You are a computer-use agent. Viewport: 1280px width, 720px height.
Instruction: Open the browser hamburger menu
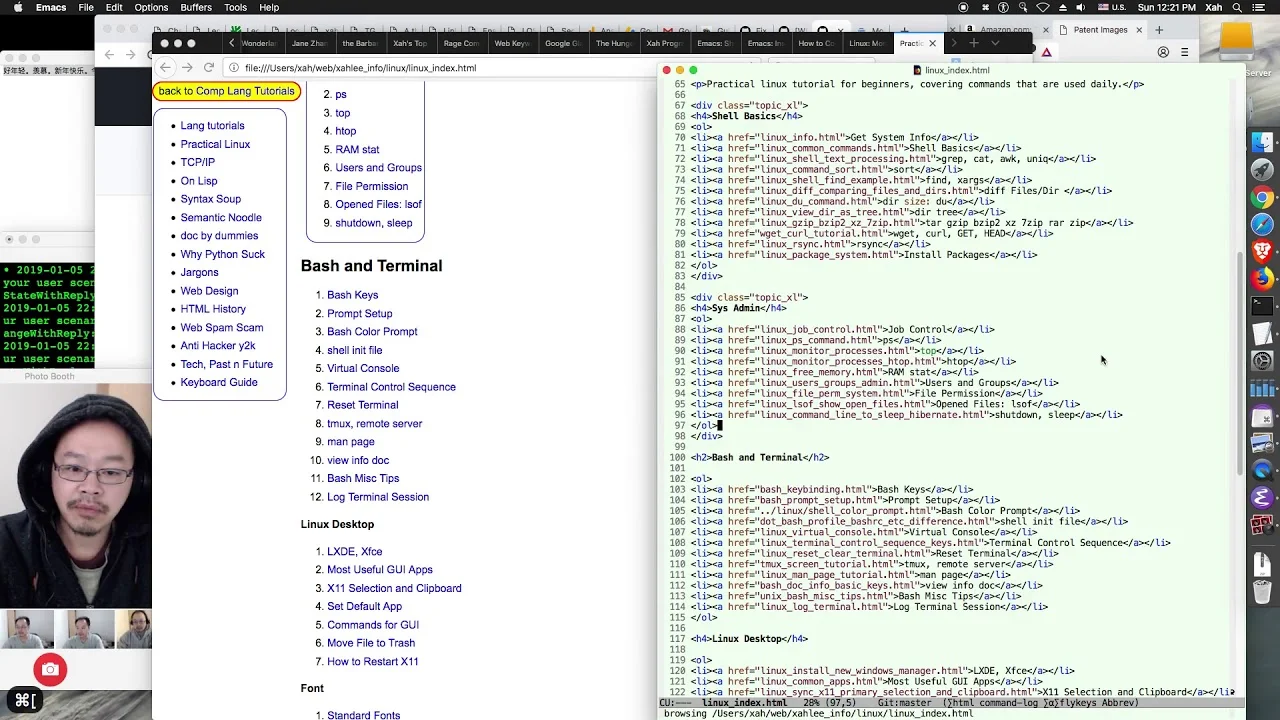tap(1185, 52)
